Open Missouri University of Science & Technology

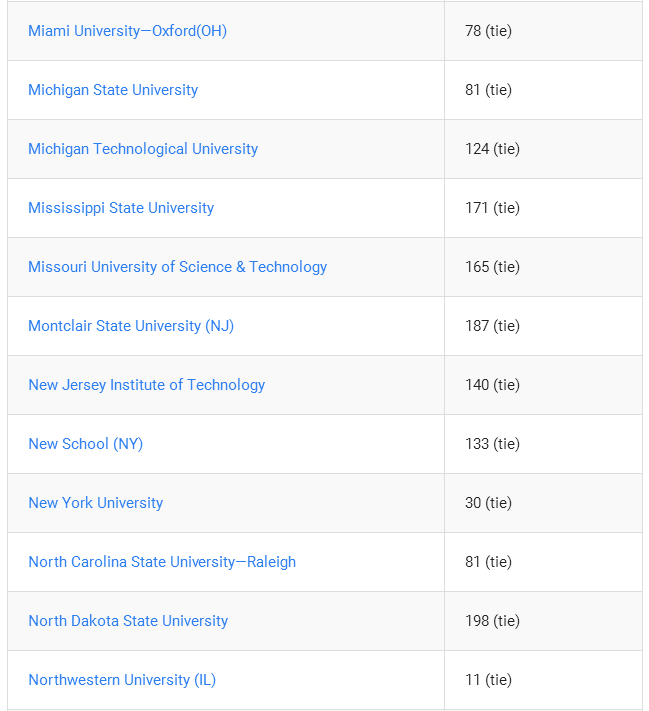177,267
